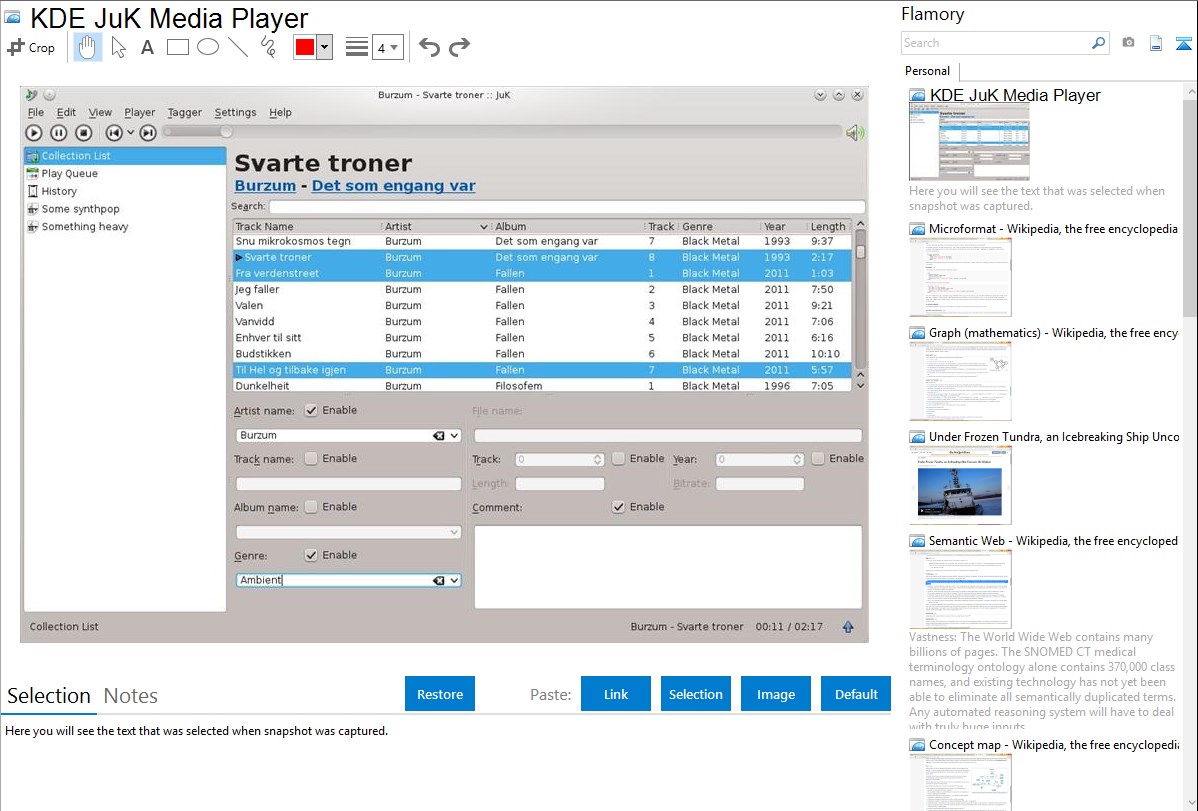Viewport: 1198px width, 811px height.
Task: Select the ellipse shape tool
Action: click(x=208, y=47)
